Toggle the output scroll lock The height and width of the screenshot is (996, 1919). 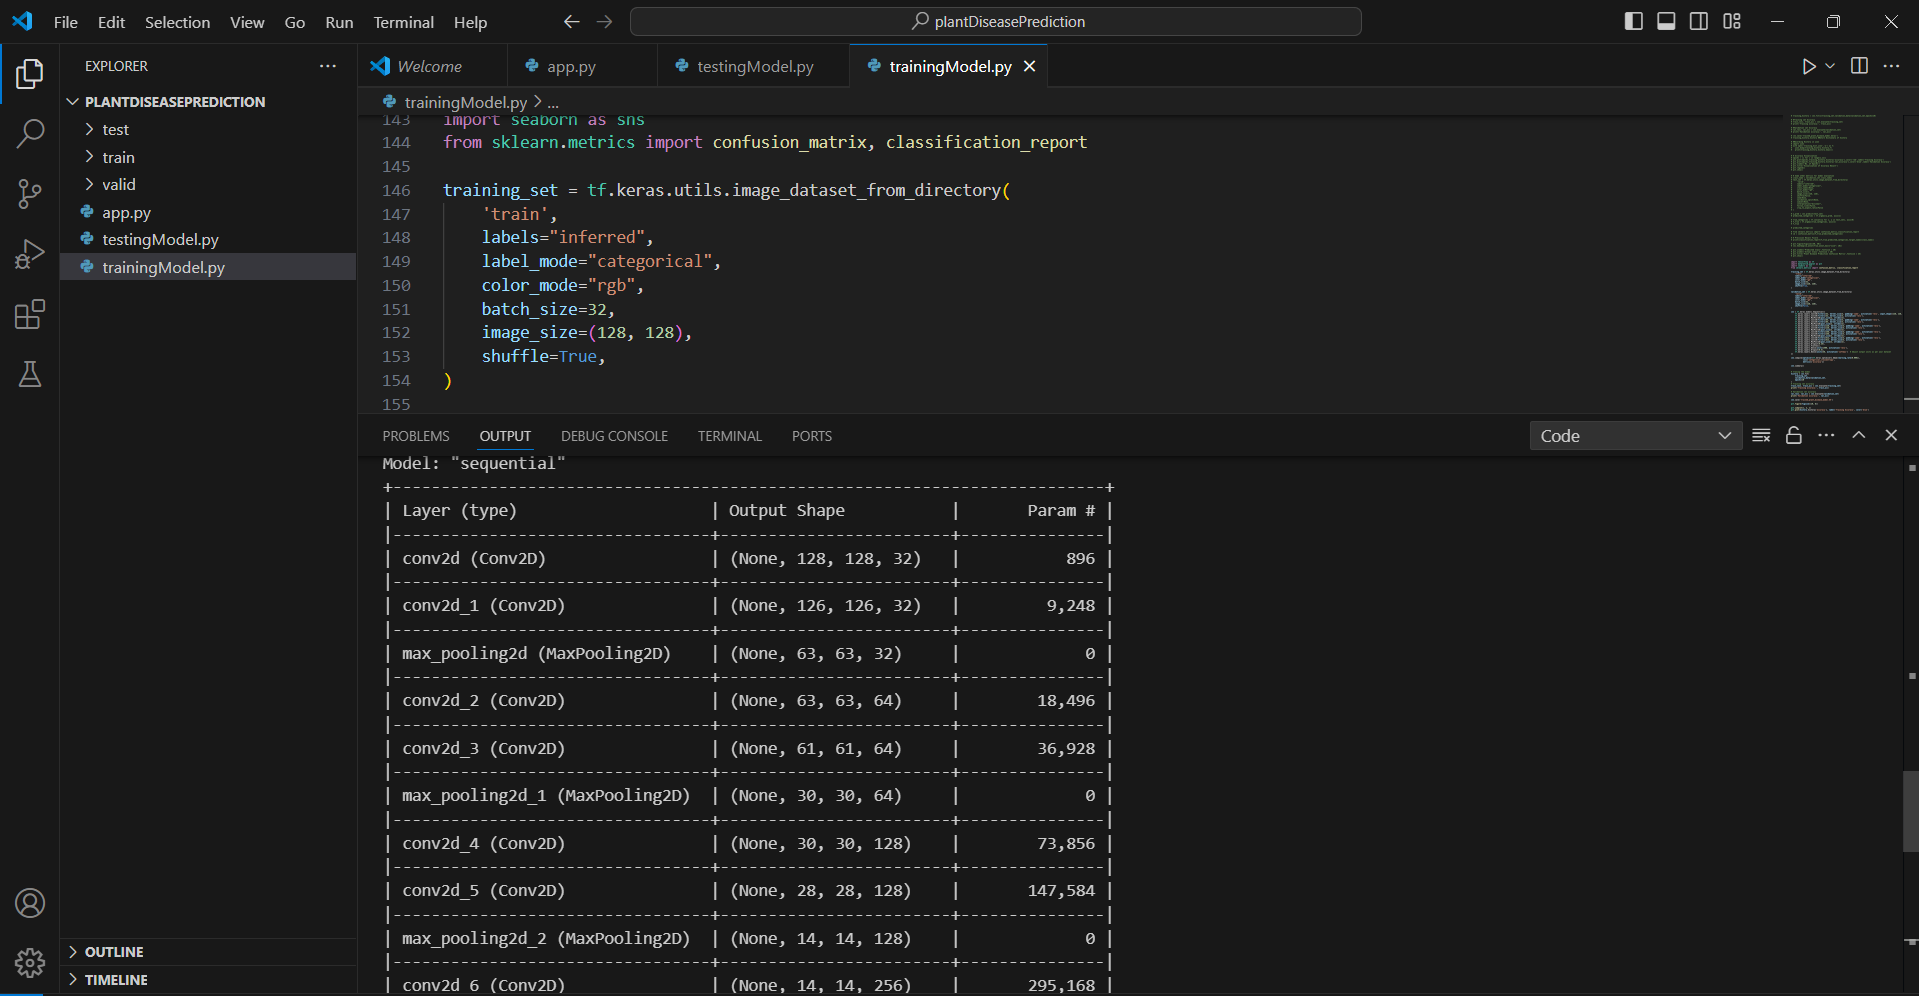1794,436
